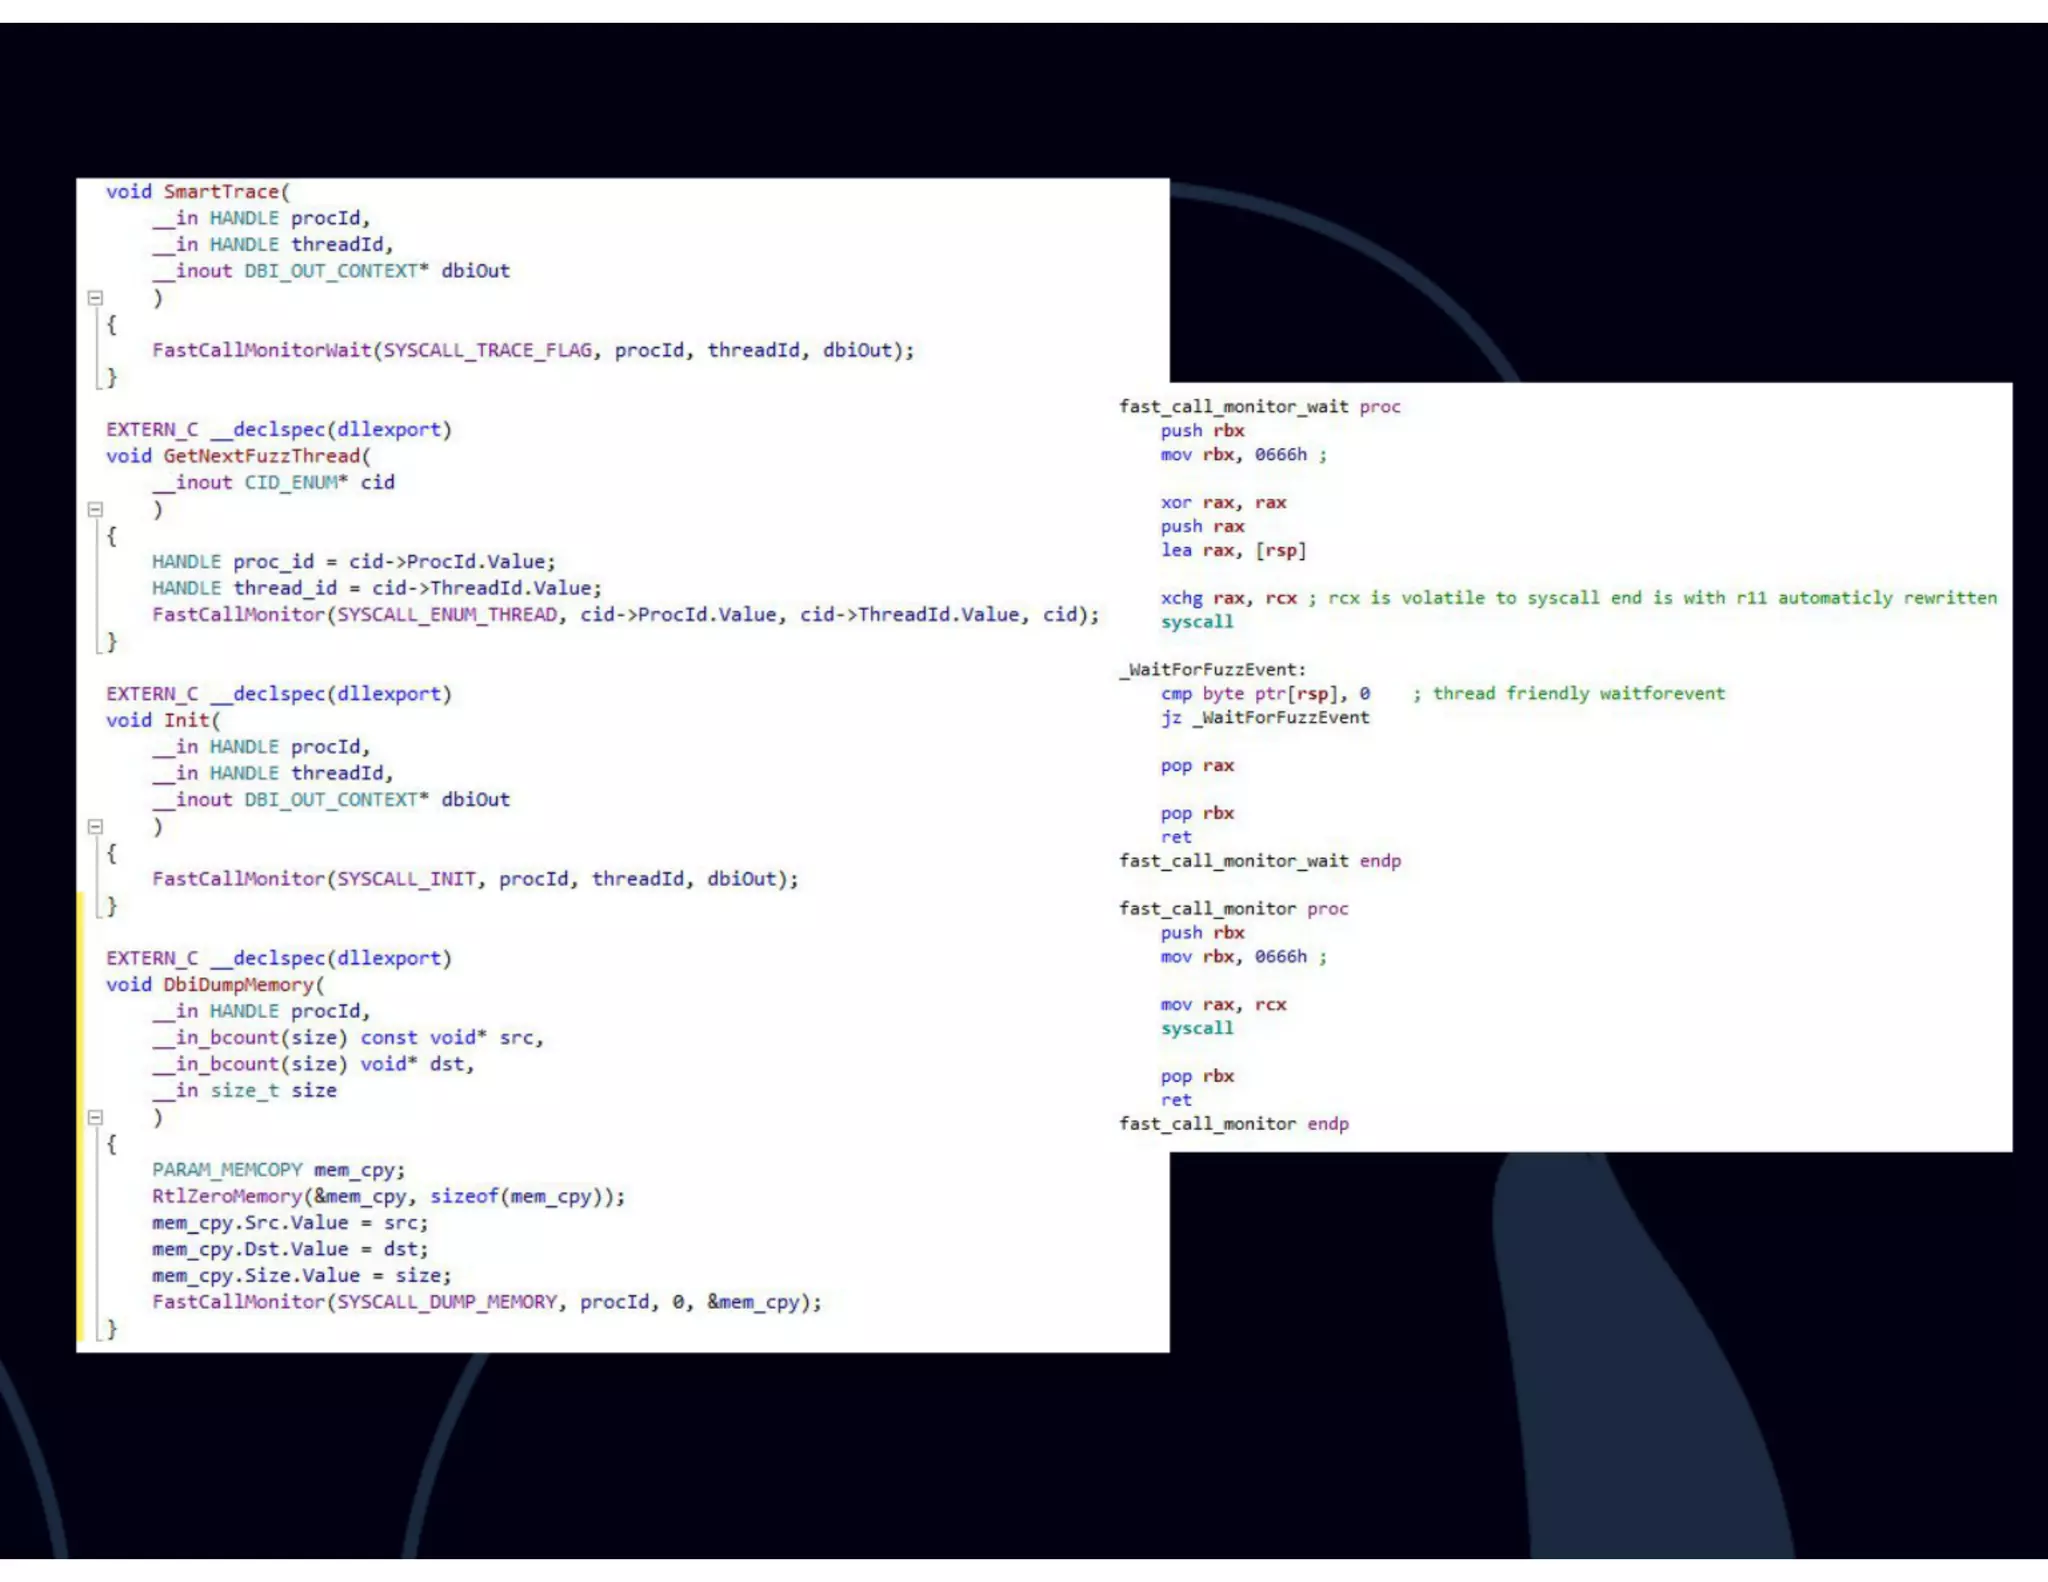
Task: Click 'fast_call_monitor proc' assembly label
Action: pyautogui.click(x=1233, y=908)
